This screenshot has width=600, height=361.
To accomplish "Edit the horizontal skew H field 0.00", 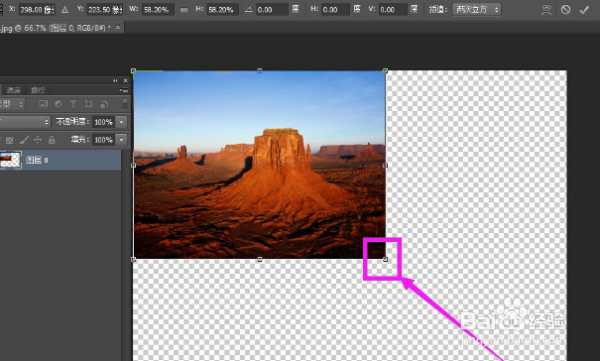I will (335, 10).
